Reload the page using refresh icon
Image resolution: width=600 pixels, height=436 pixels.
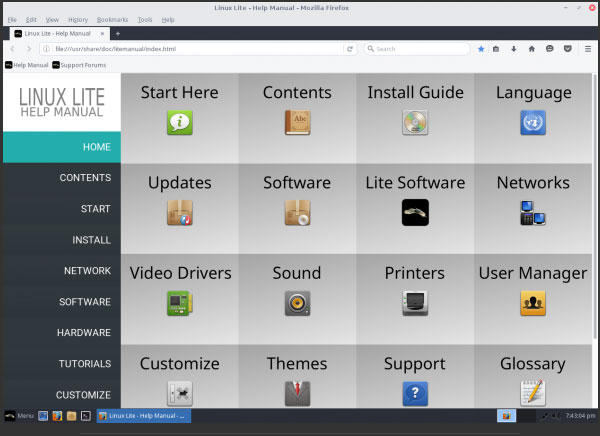pyautogui.click(x=350, y=49)
